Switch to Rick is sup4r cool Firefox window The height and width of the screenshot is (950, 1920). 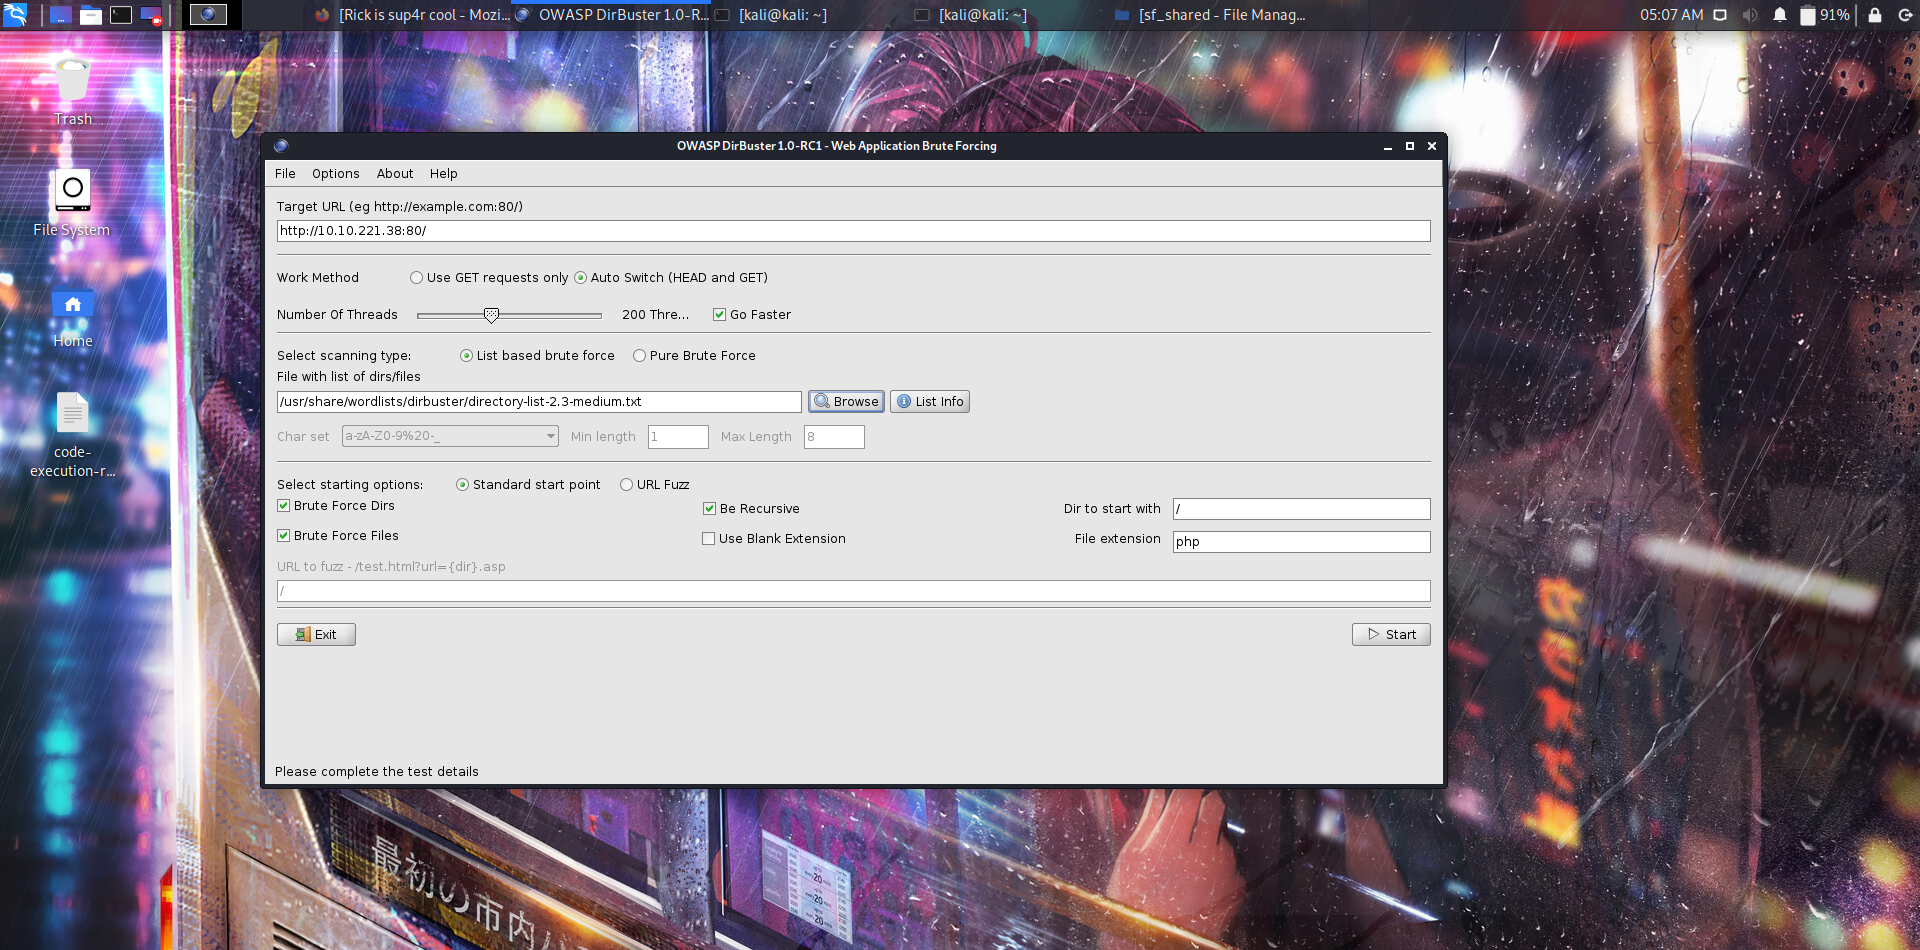(412, 15)
